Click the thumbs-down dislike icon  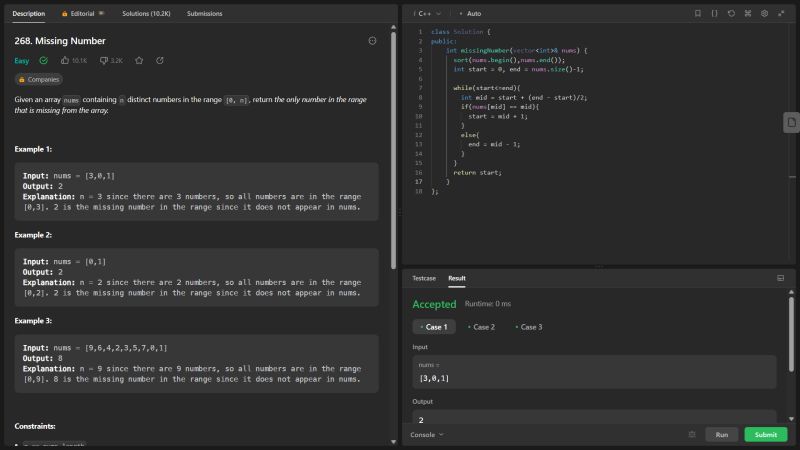pyautogui.click(x=103, y=61)
